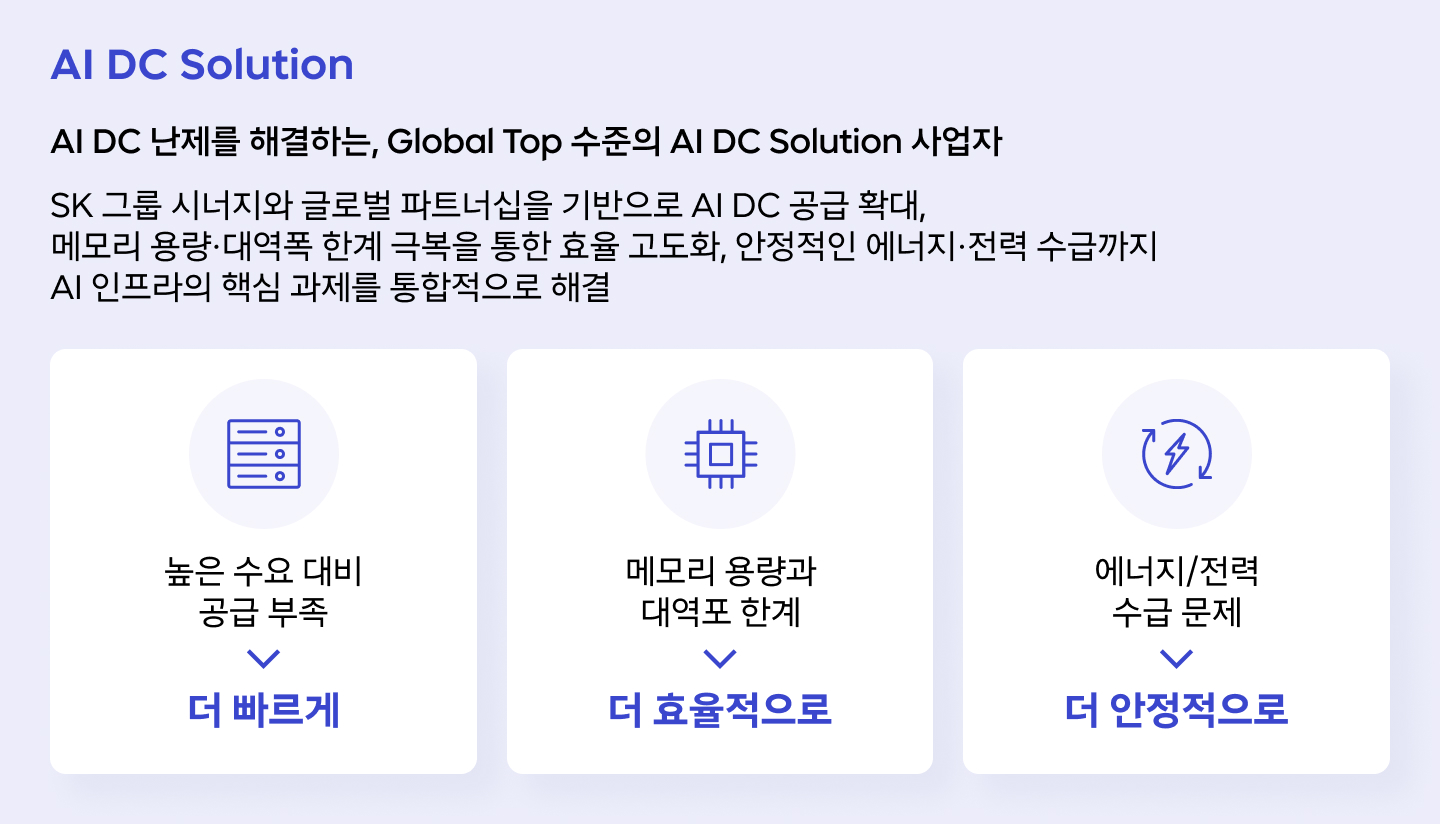
Task: Click the AI DC Solution title
Action: coord(202,65)
